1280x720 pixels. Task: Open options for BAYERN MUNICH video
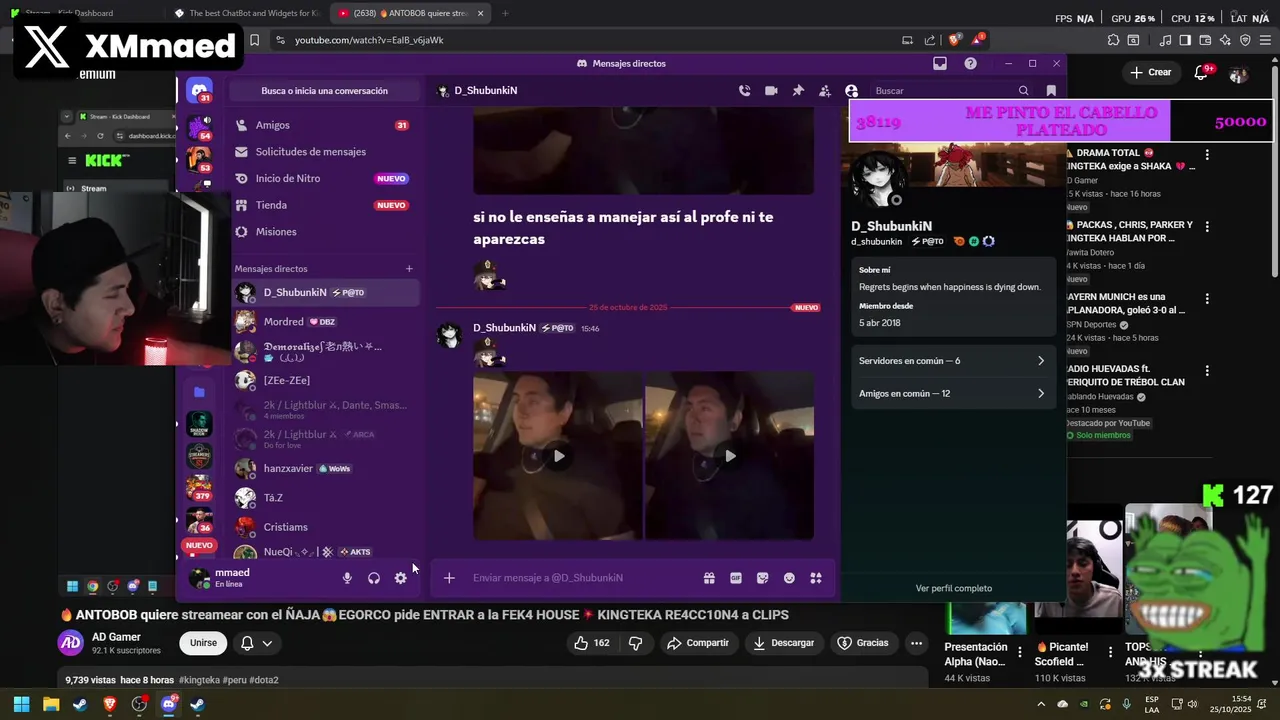(1207, 299)
